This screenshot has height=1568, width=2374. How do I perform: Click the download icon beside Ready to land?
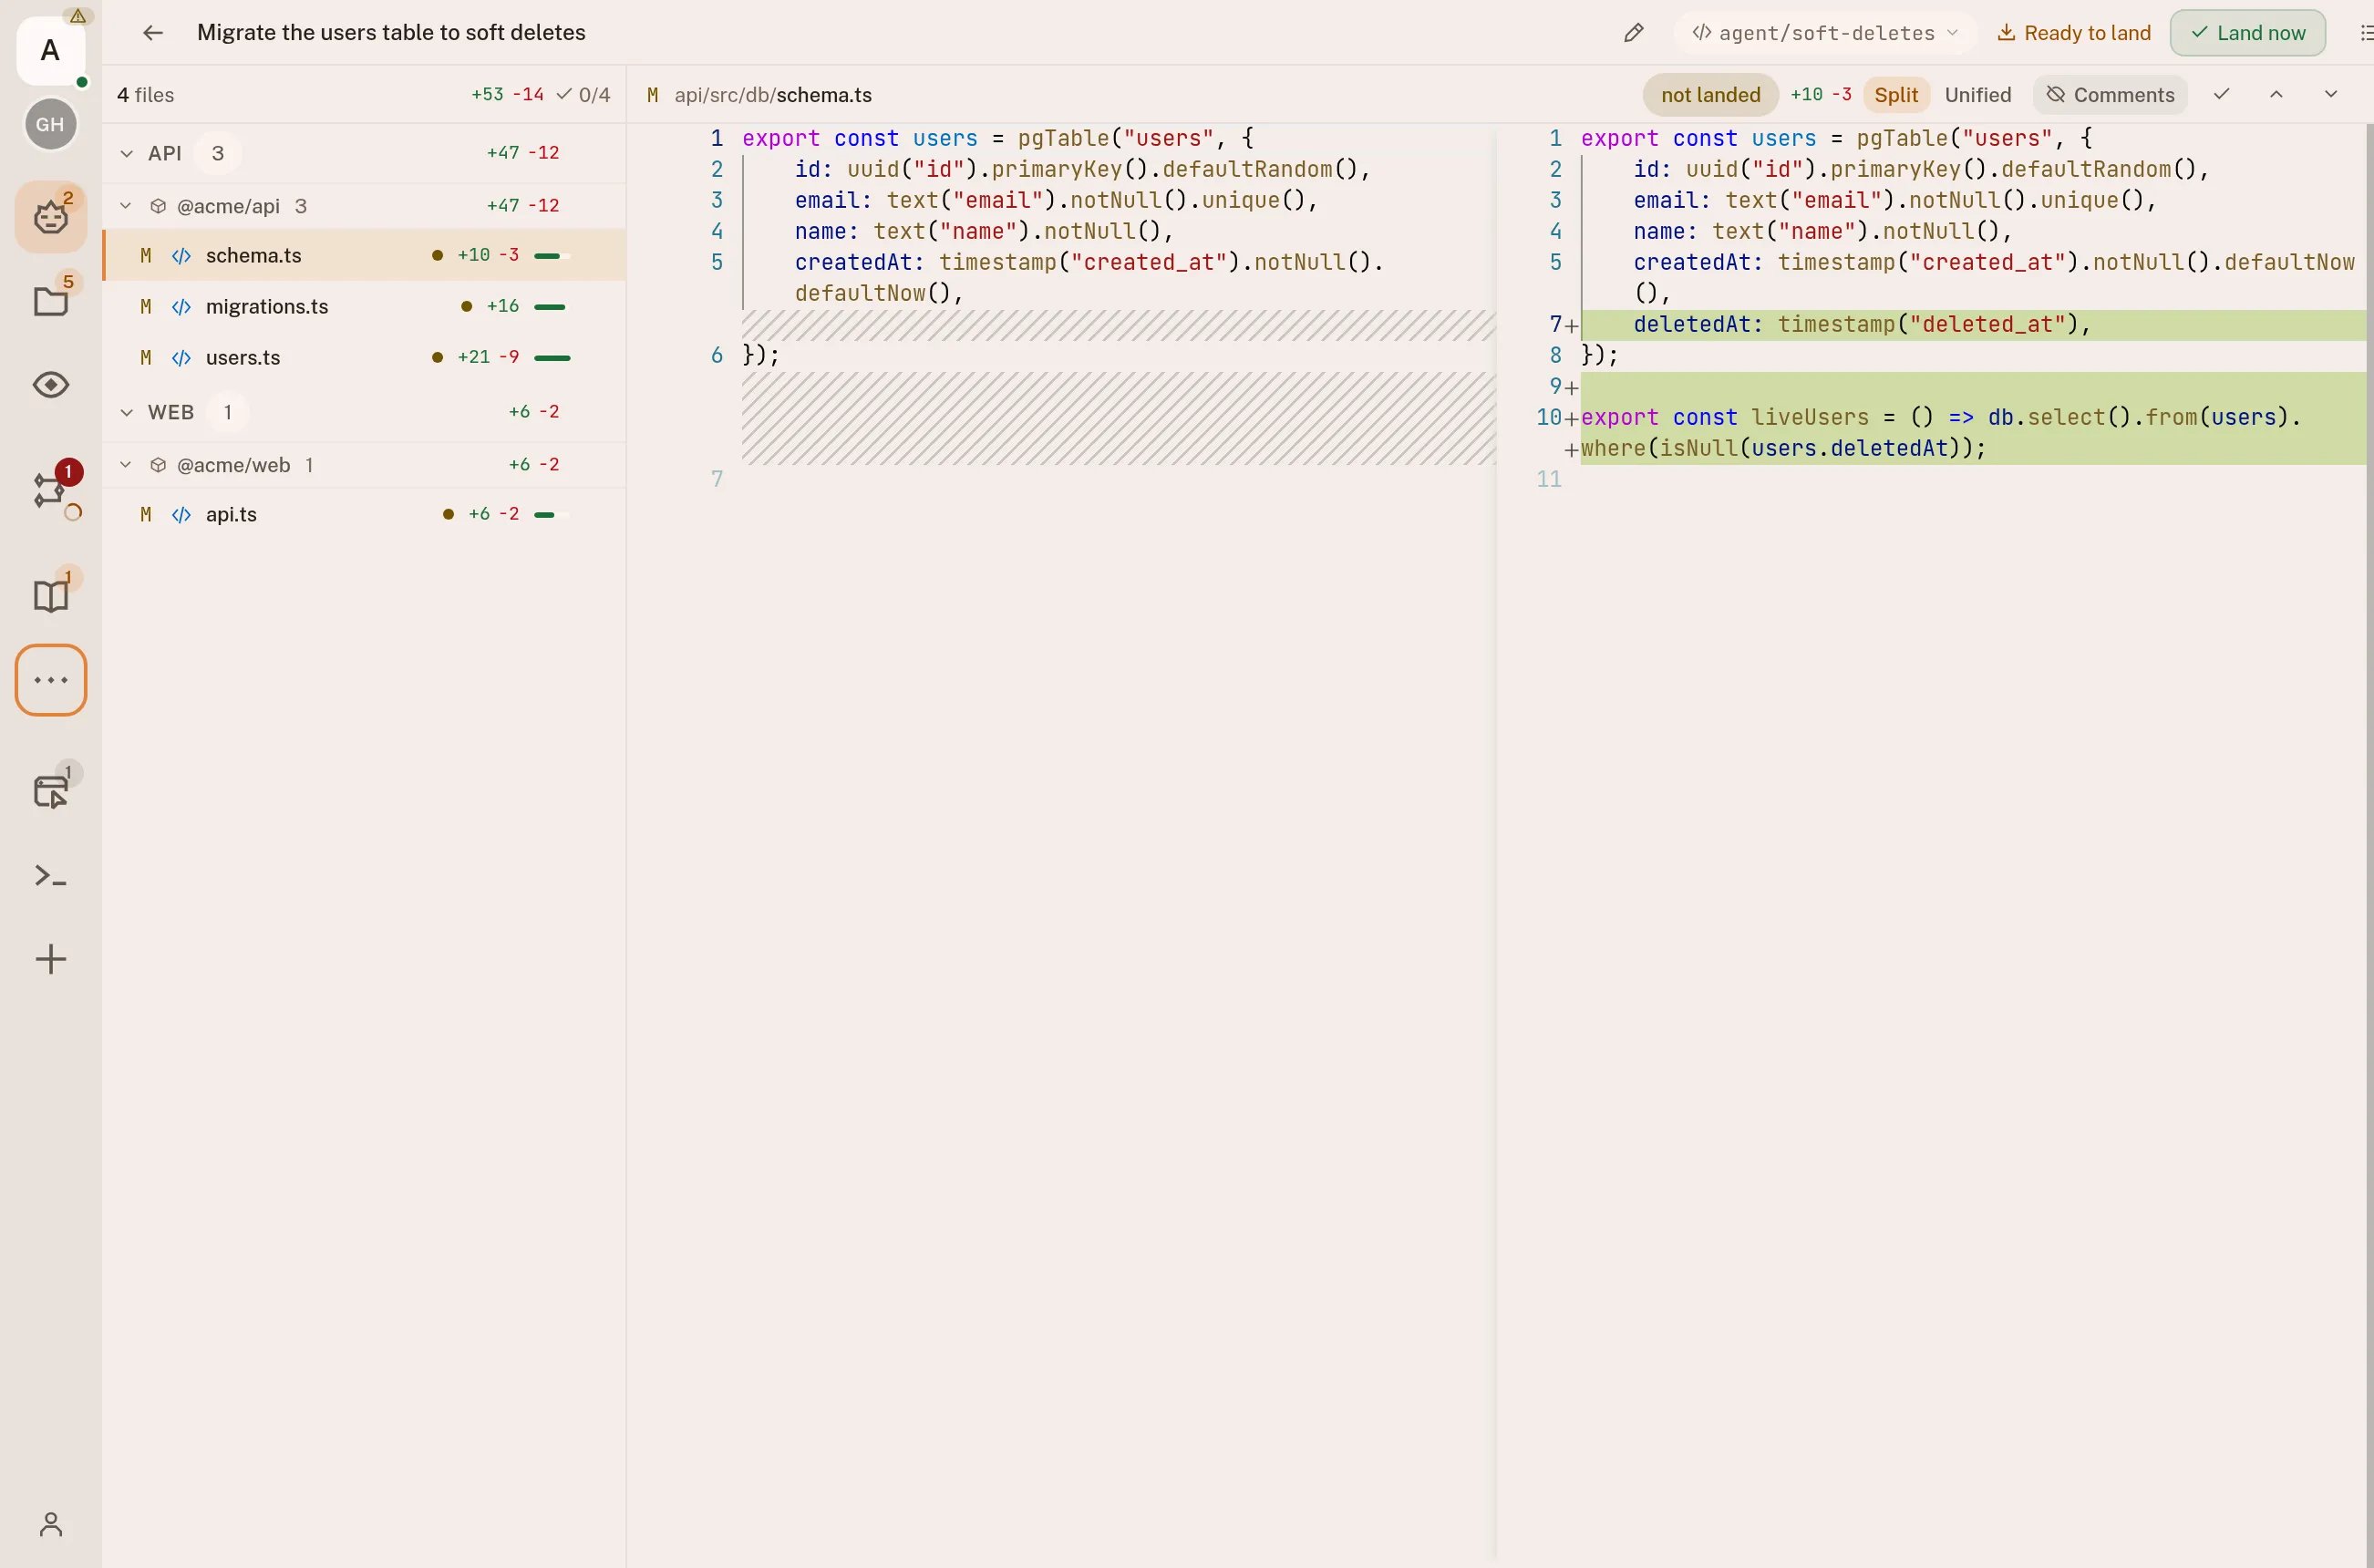point(2005,33)
